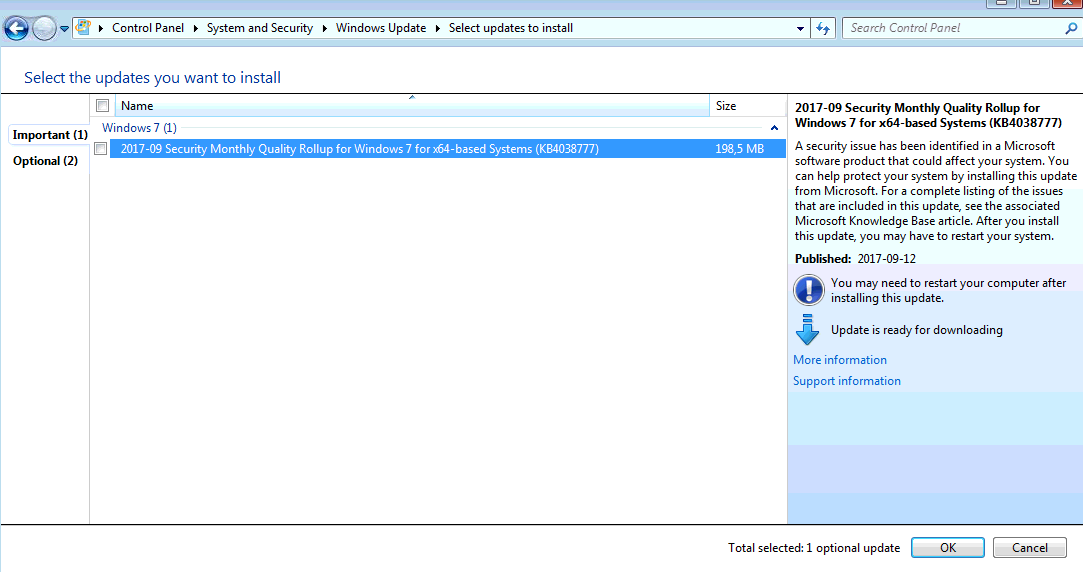Screen dimensions: 1083x572
Task: Click the refresh button beside address bar
Action: pyautogui.click(x=823, y=28)
